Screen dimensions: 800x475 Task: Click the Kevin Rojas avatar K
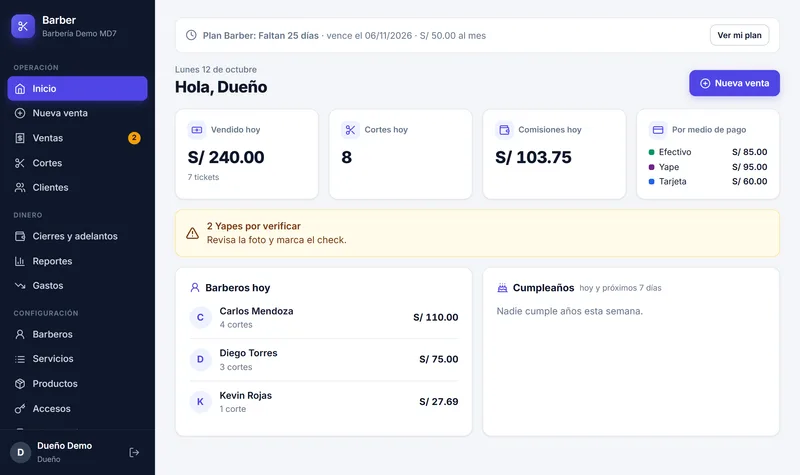click(x=201, y=402)
